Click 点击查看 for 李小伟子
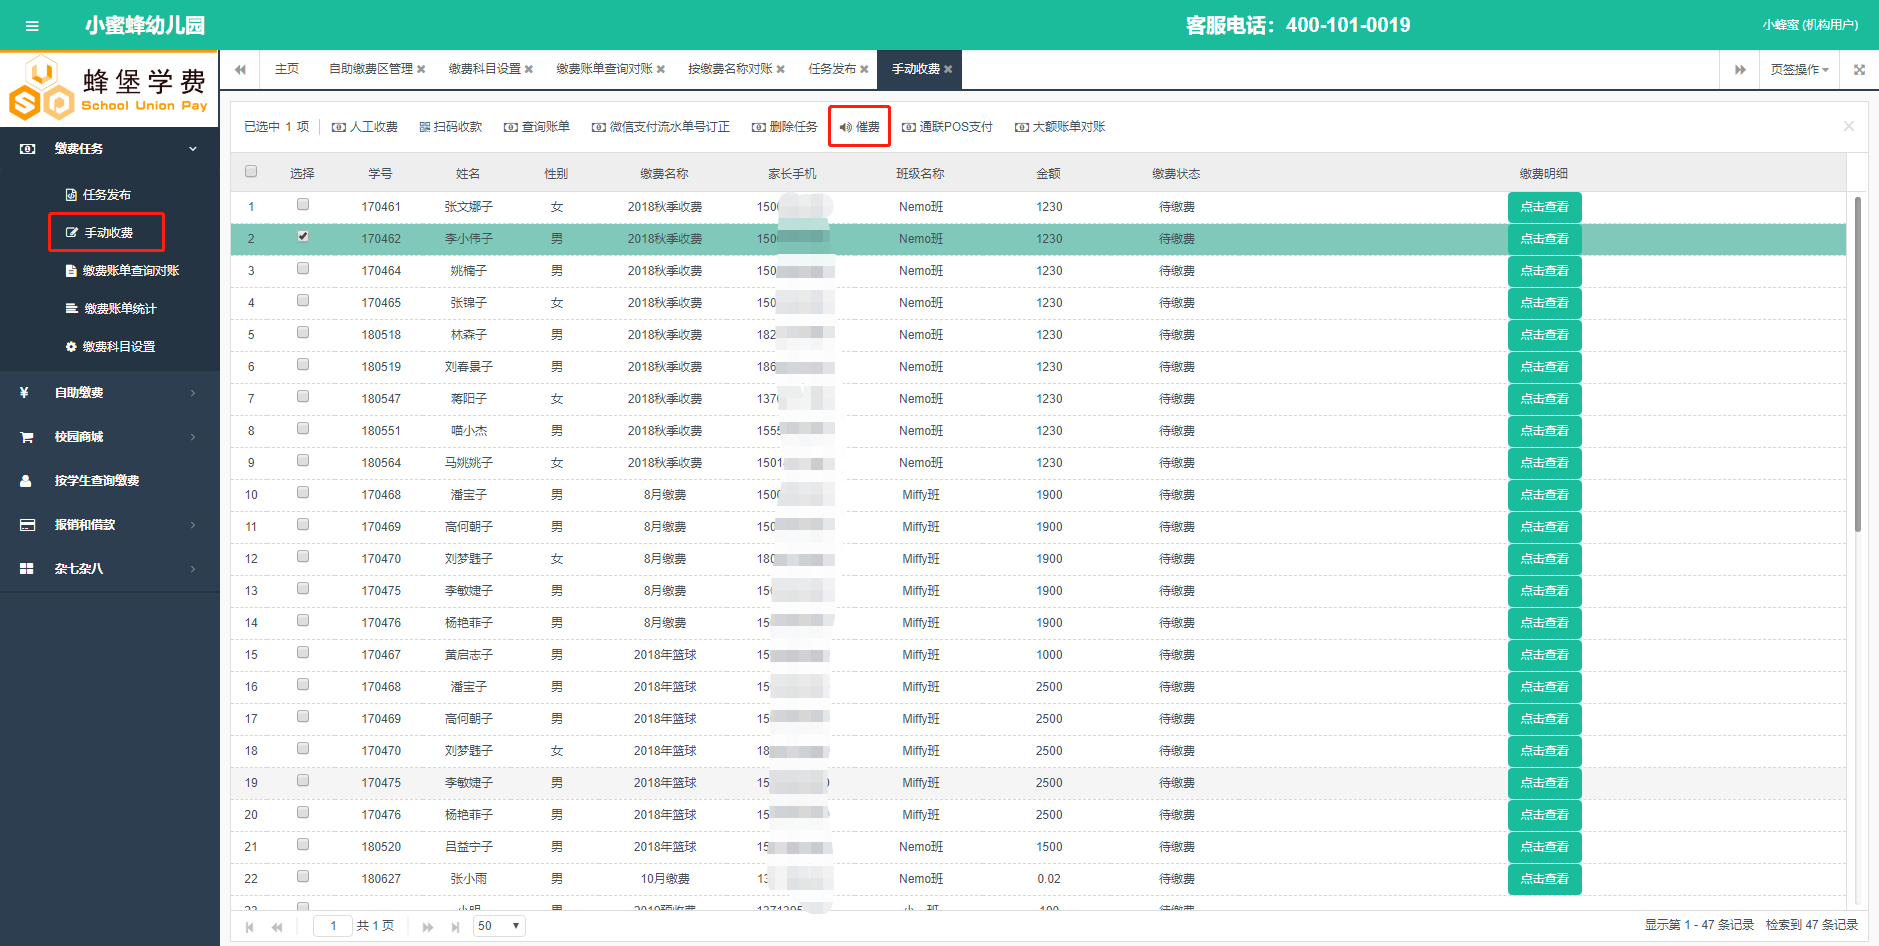 point(1544,239)
